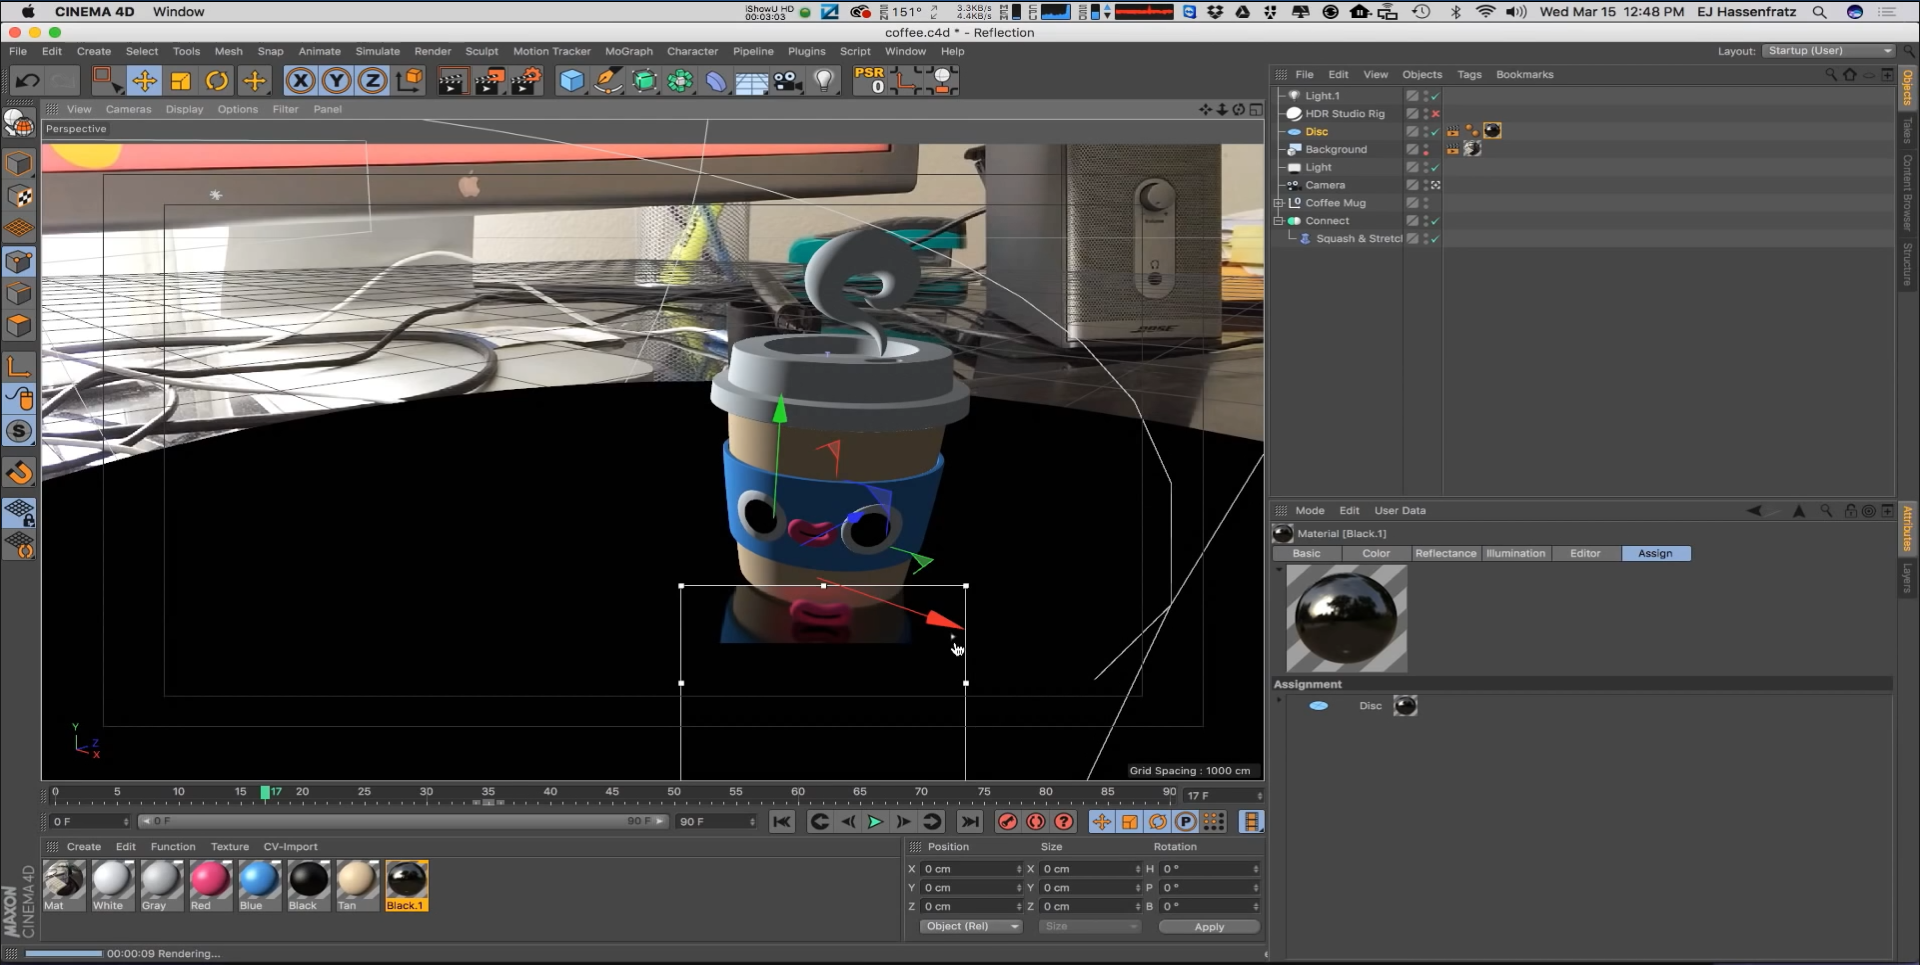Click the PSR reset icon

click(x=869, y=81)
